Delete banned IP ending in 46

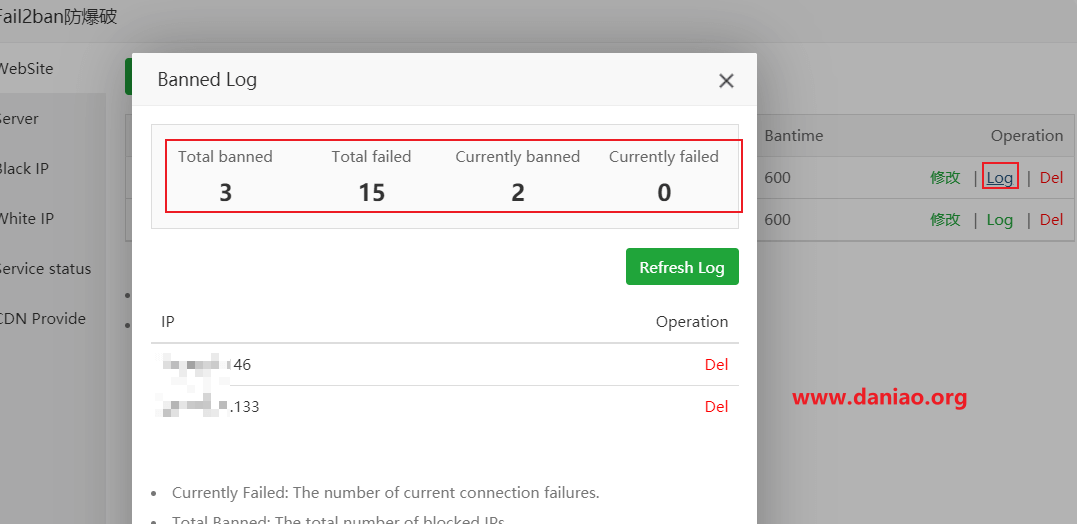716,365
